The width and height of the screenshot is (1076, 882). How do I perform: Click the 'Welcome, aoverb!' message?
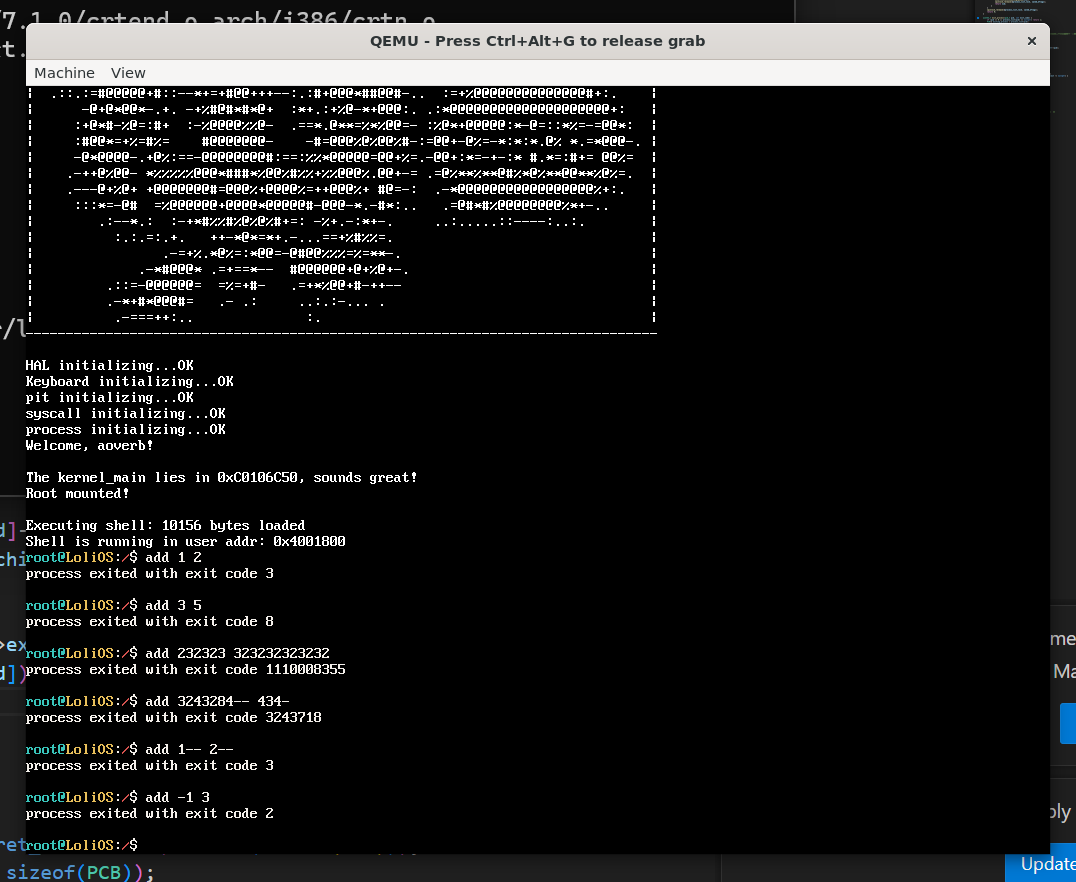click(x=89, y=445)
